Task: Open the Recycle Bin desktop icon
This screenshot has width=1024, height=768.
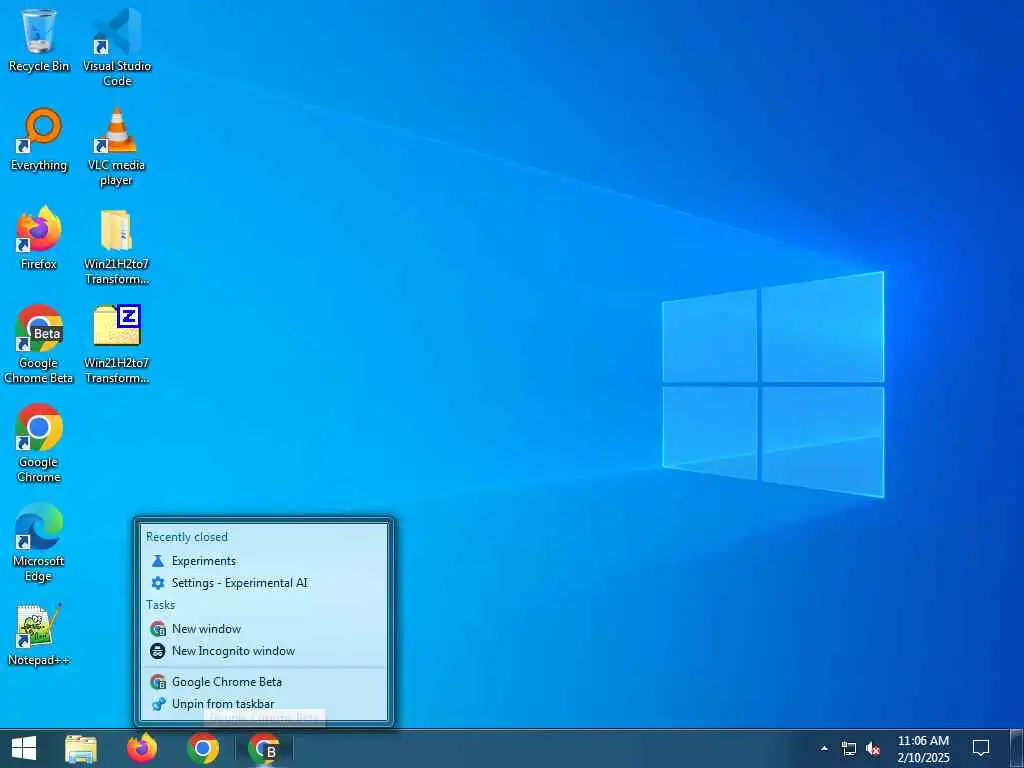Action: coord(39,40)
